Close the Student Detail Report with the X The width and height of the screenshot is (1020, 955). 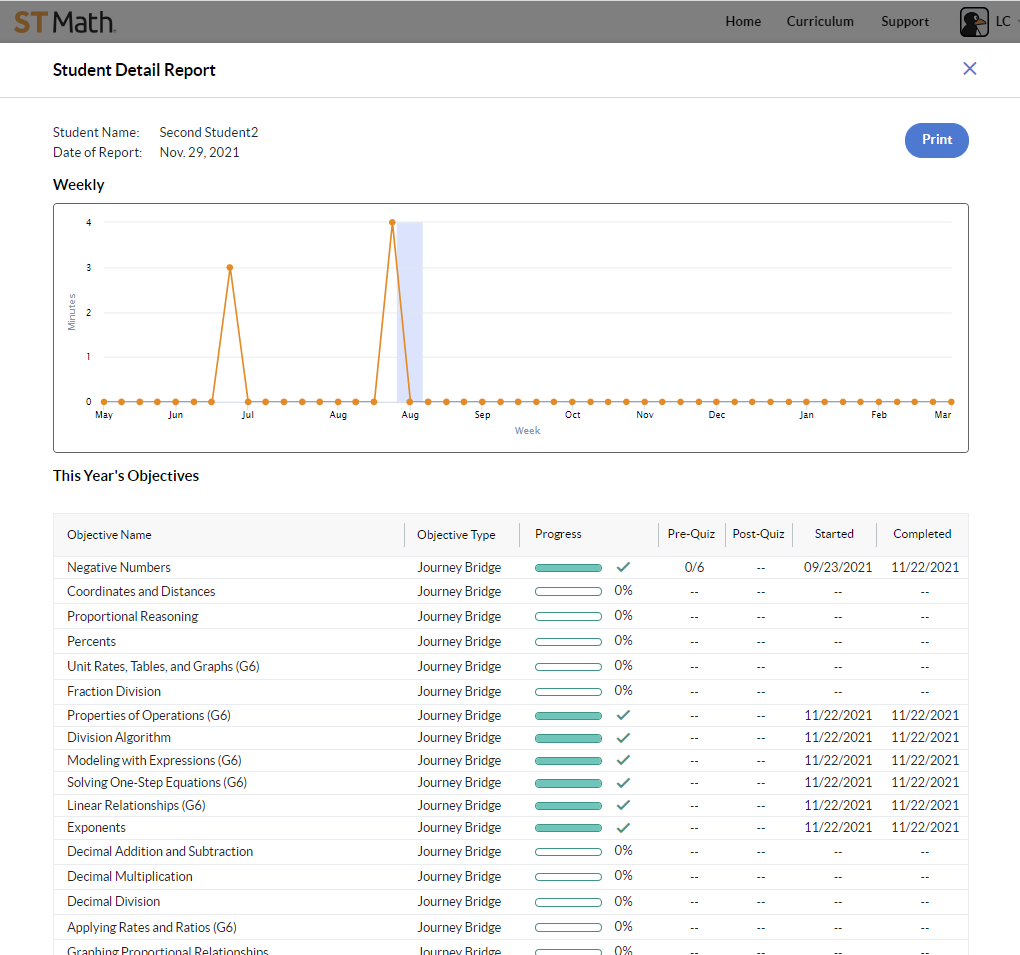(x=969, y=68)
